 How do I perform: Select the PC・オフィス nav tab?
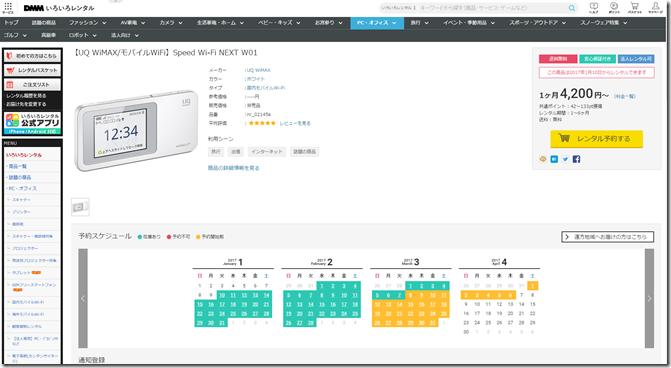[x=377, y=23]
